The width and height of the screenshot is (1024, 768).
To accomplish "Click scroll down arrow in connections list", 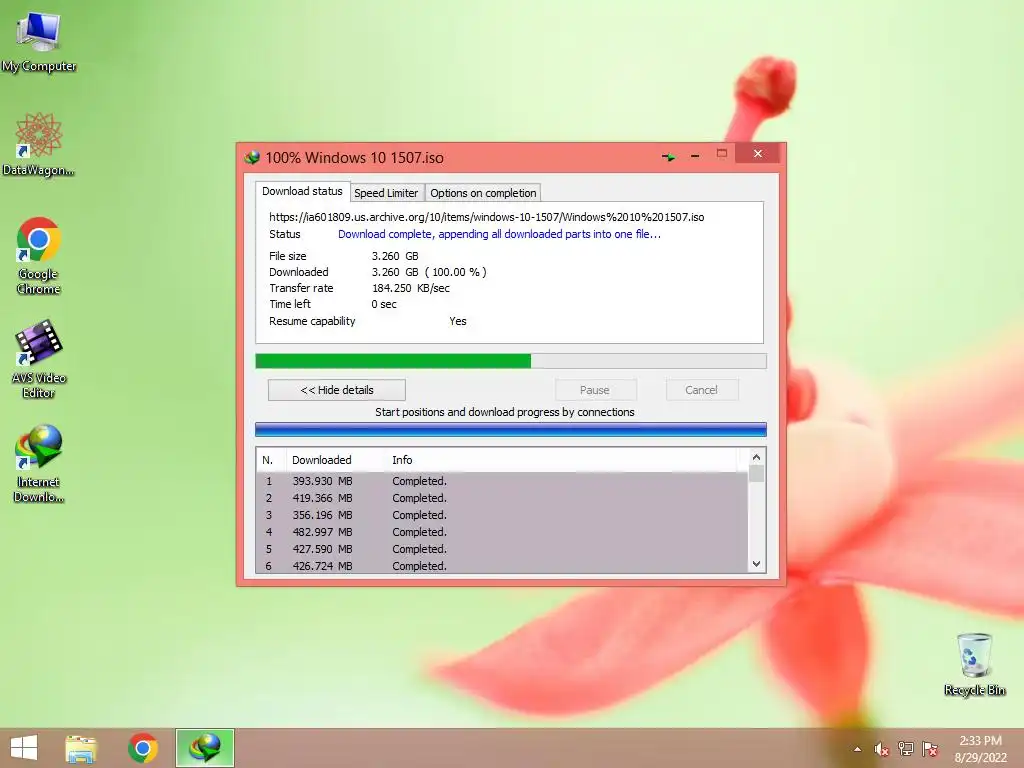I will 756,564.
